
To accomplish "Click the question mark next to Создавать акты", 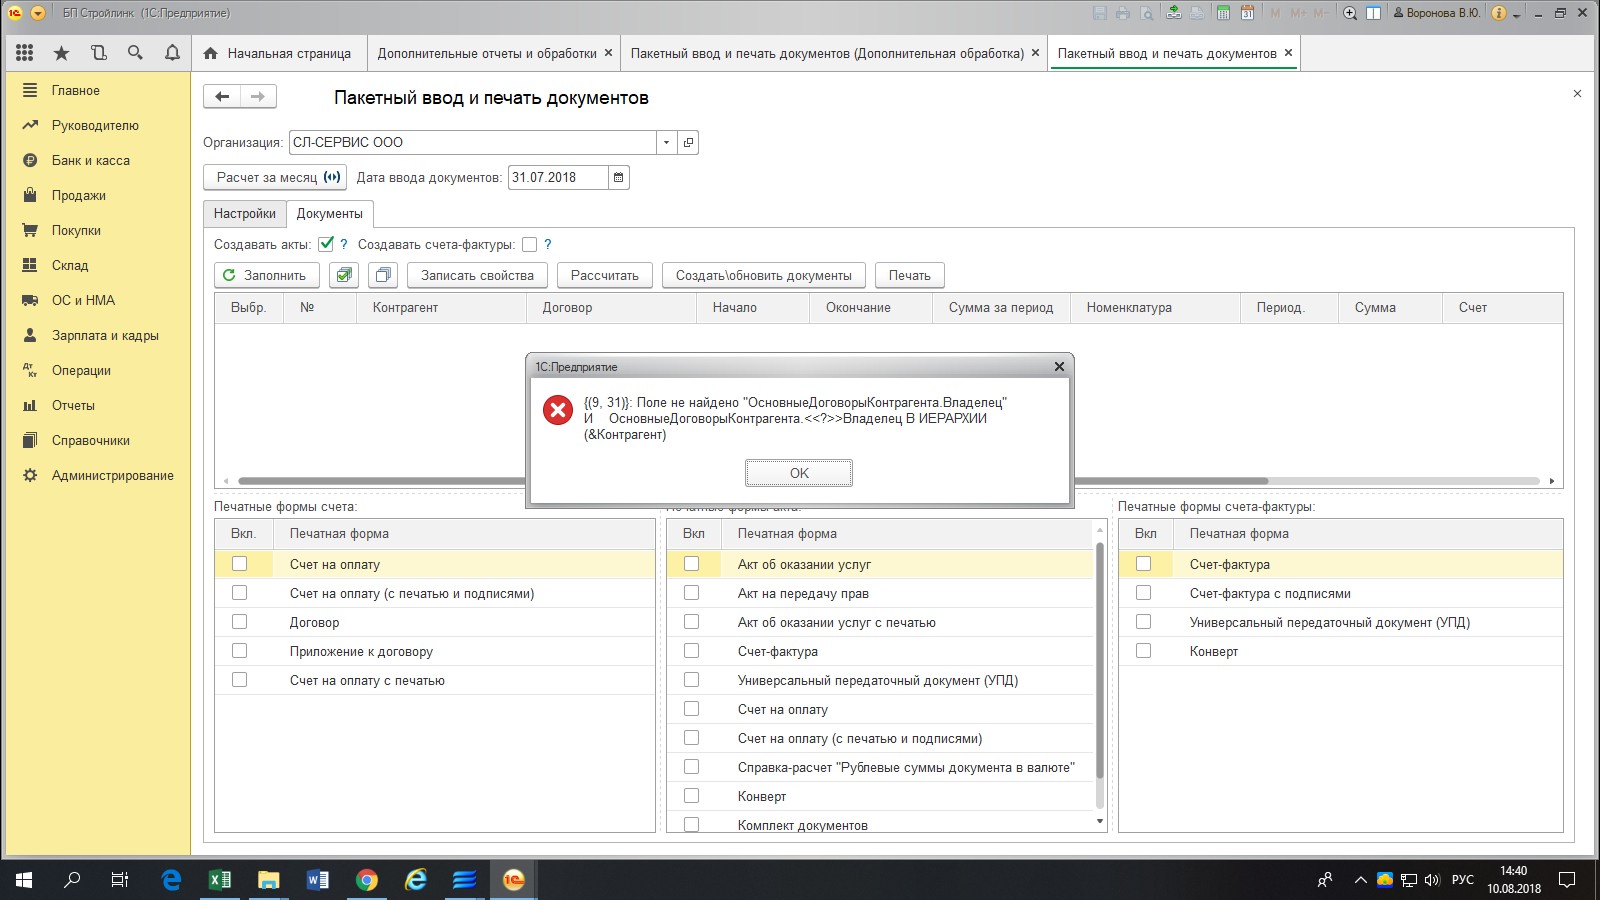I will click(x=344, y=244).
